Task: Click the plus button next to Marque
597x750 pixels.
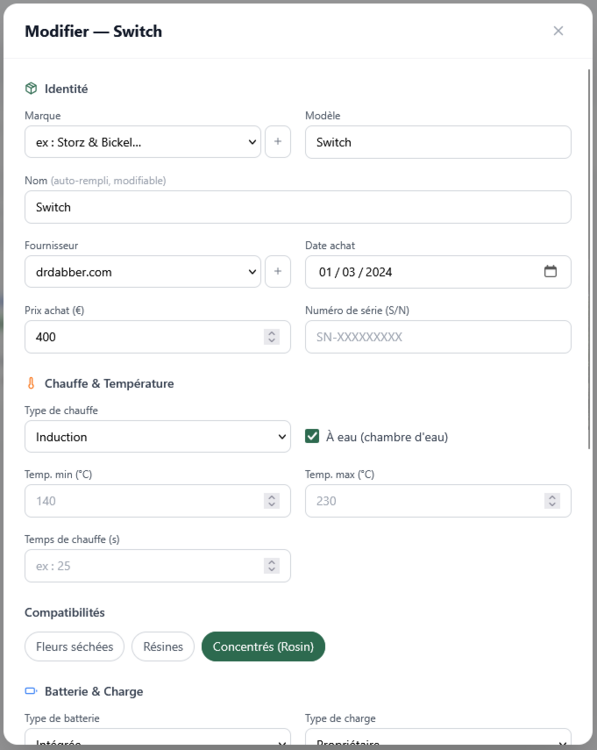Action: (x=278, y=142)
